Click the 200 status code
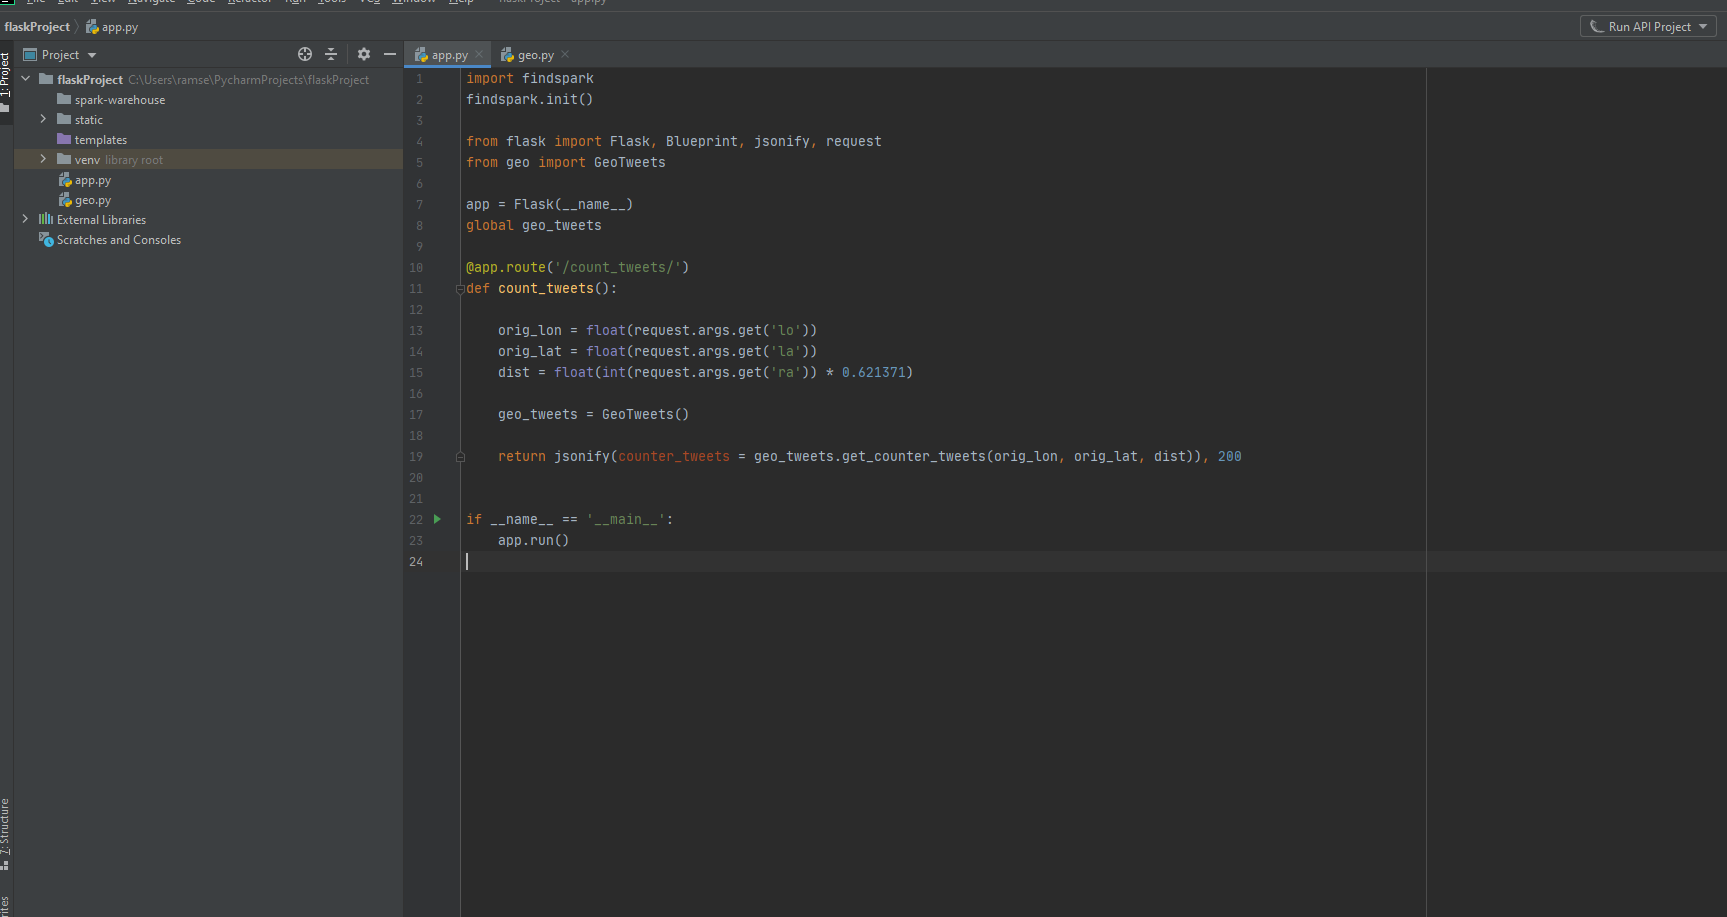Screen dimensions: 1727x917 1230,457
